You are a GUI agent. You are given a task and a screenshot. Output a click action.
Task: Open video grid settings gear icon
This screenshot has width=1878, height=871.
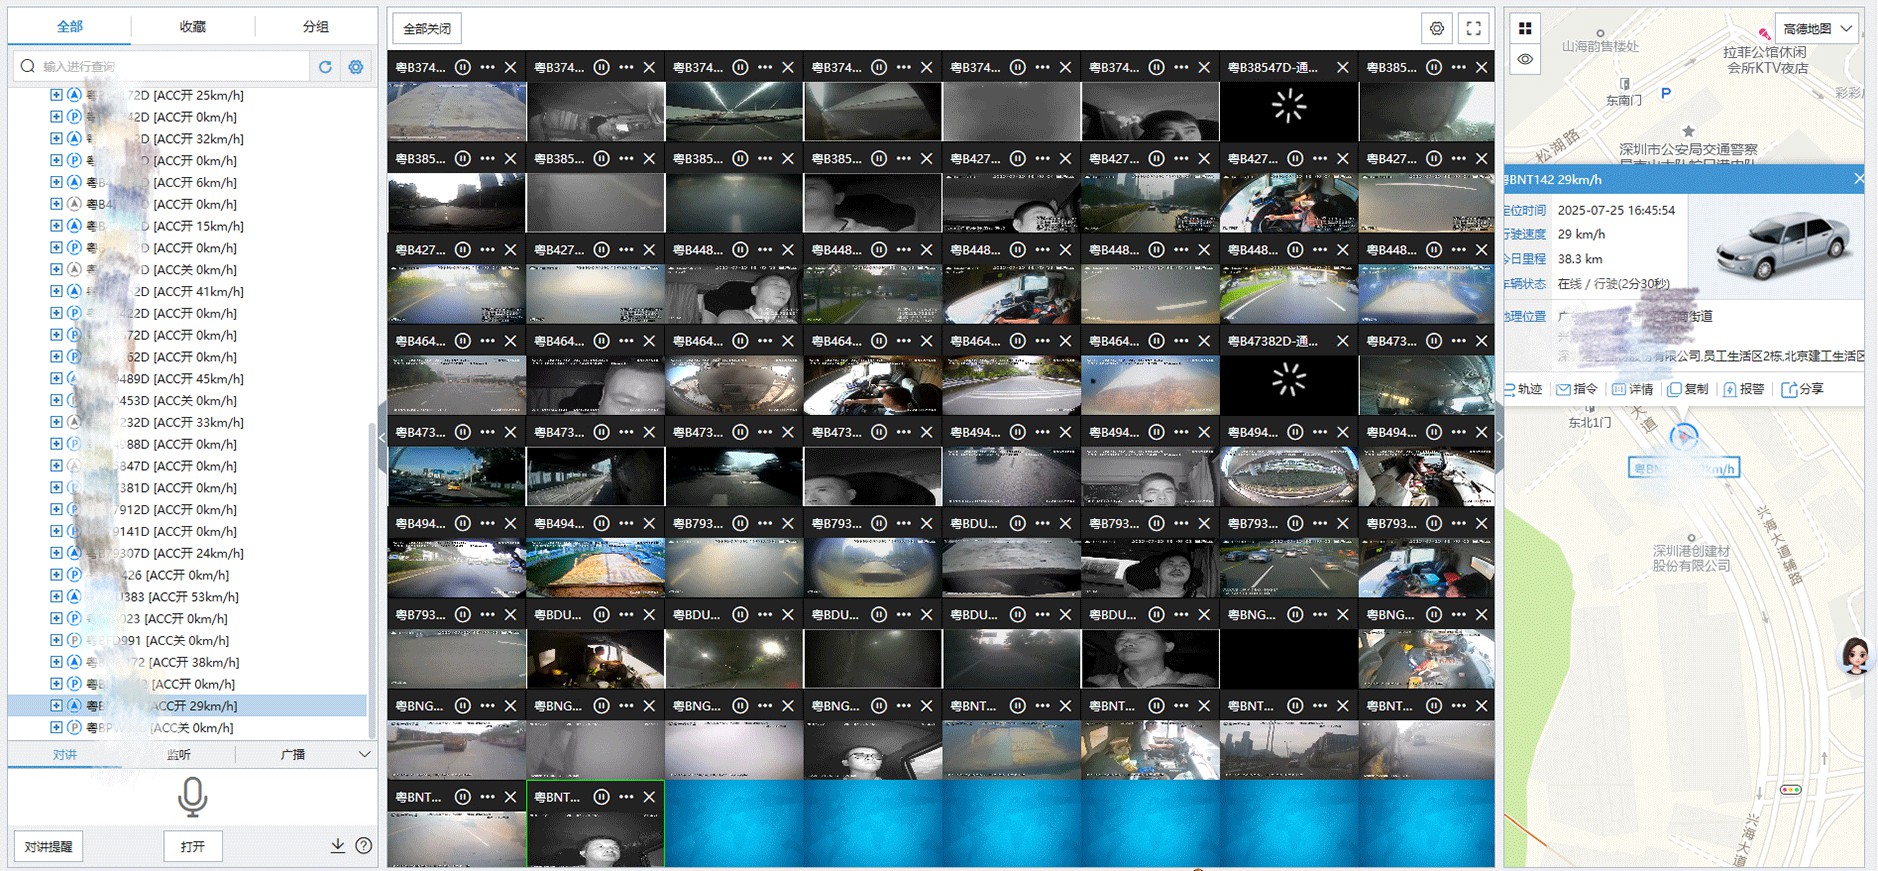point(1437,29)
